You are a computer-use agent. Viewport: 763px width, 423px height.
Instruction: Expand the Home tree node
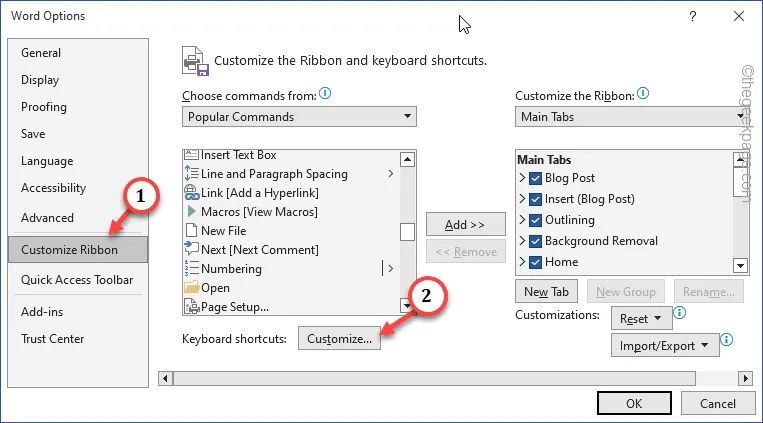click(x=522, y=261)
